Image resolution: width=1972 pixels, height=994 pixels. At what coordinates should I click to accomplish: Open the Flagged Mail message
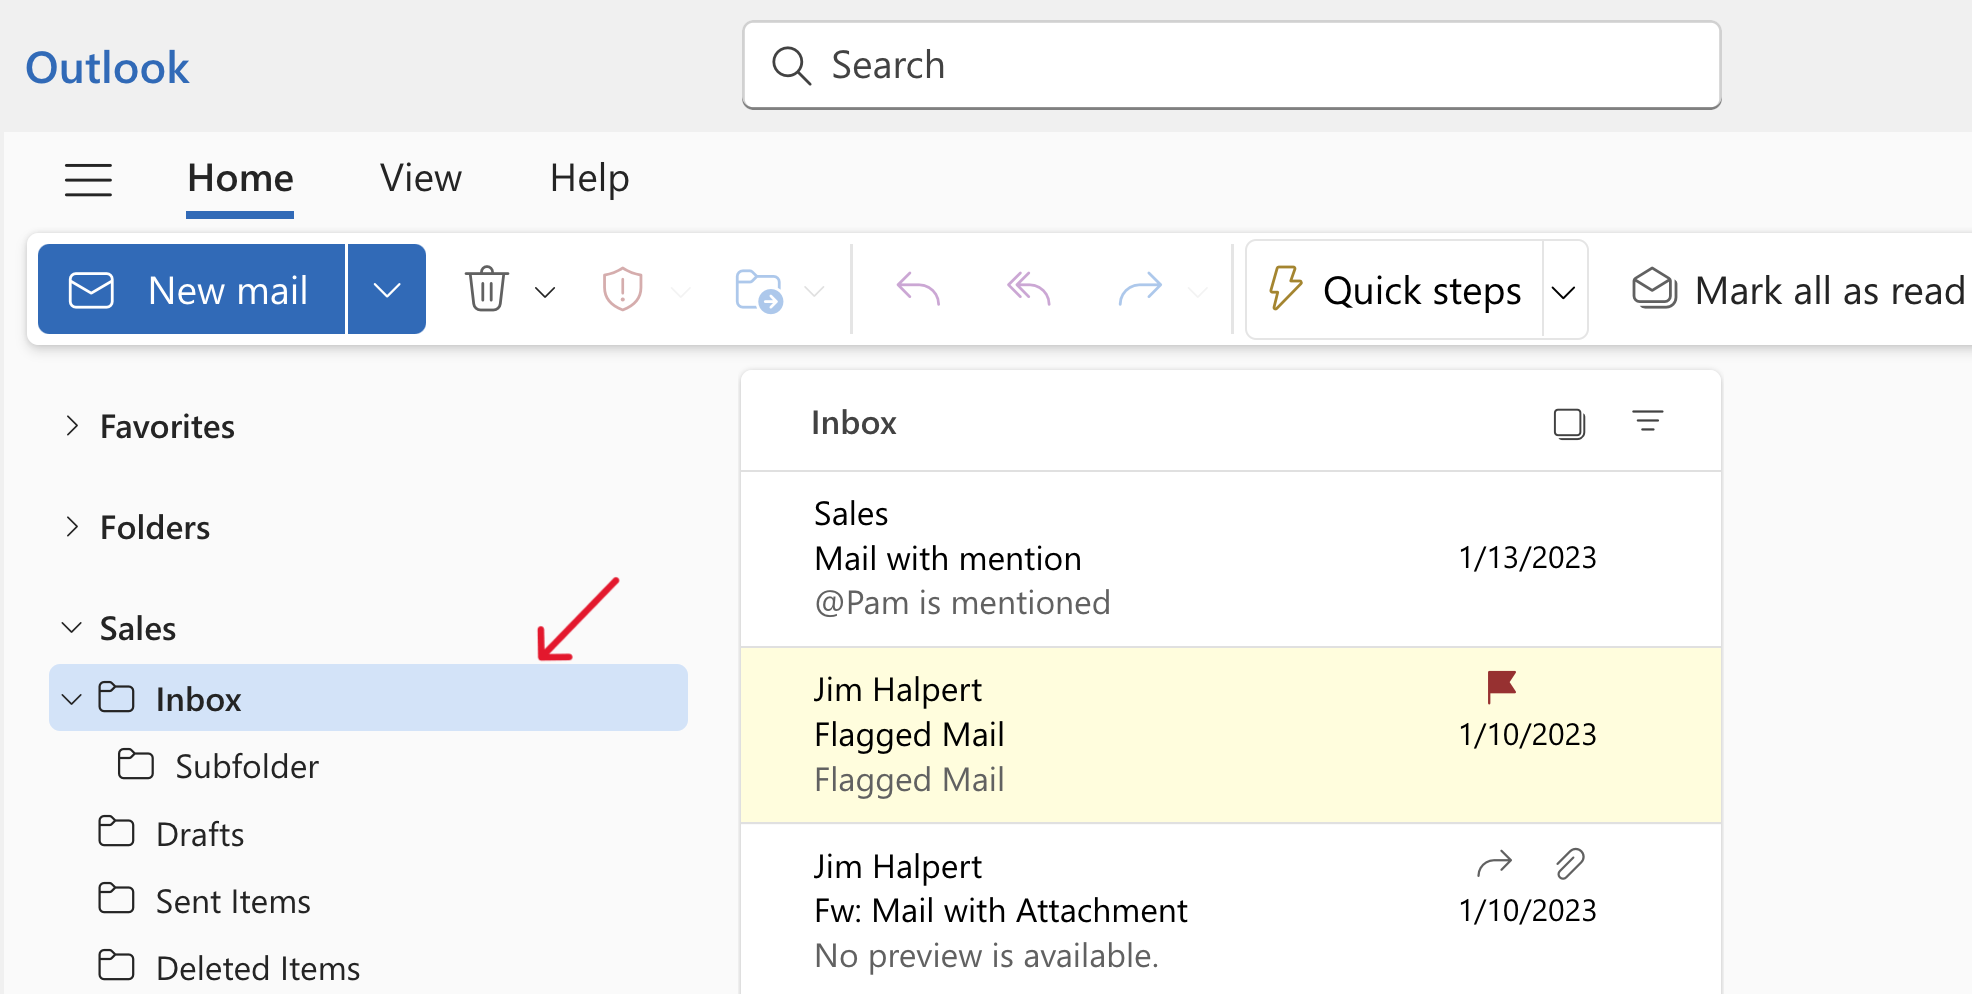click(1230, 735)
